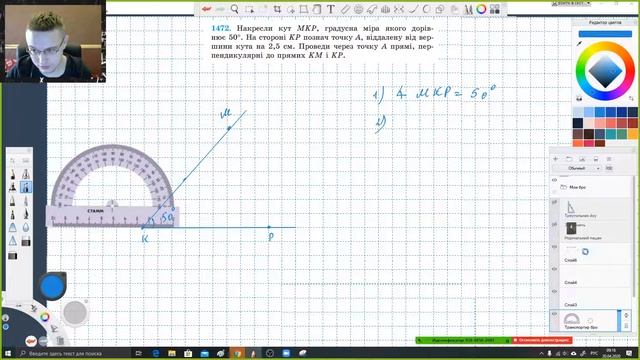
Task: Toggle visibility of the Слой6 layer
Action: point(554,247)
